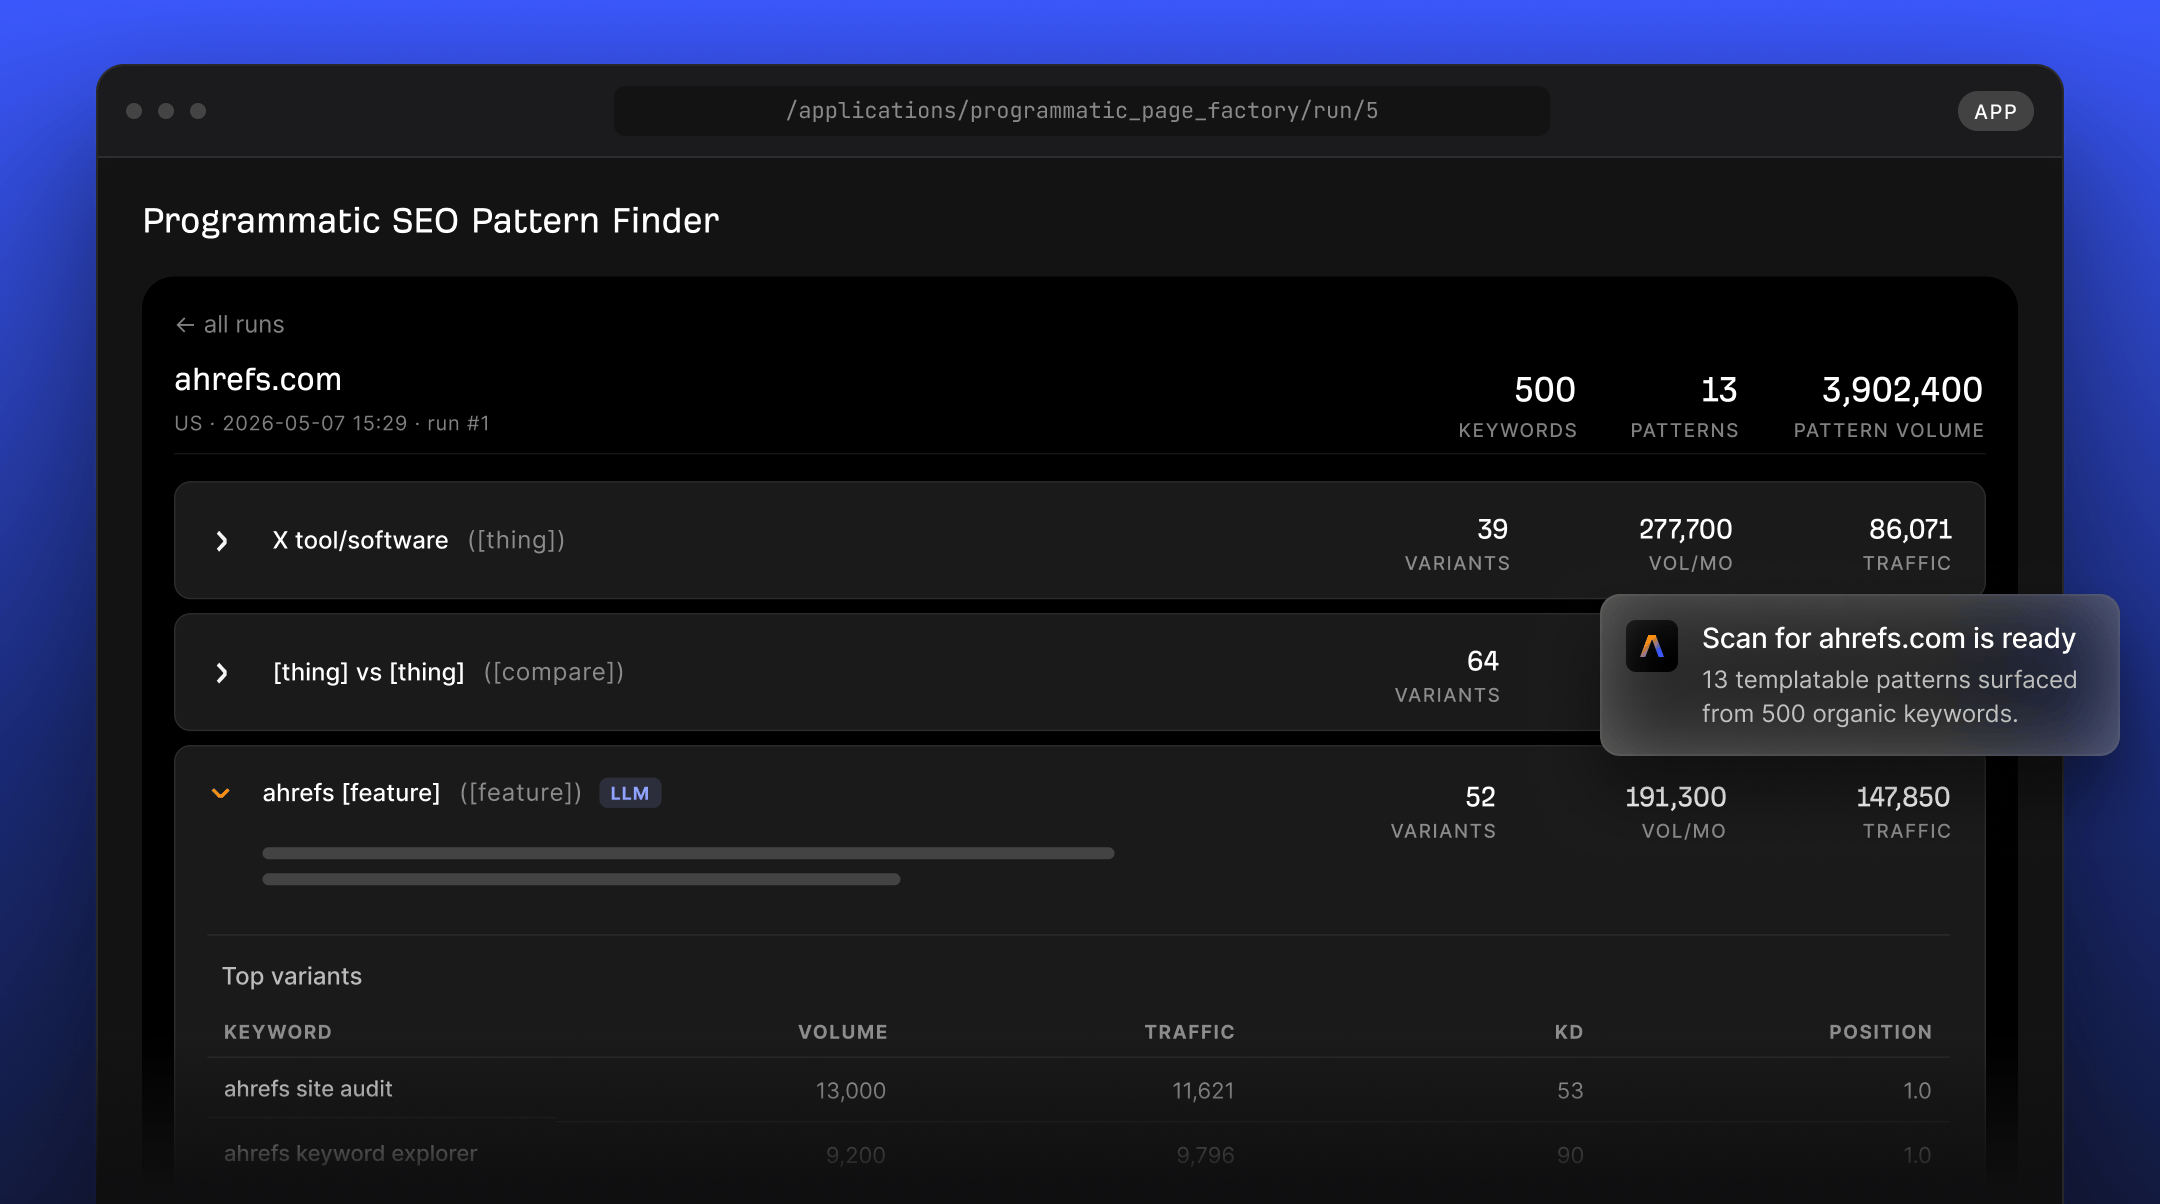Sort by the TRAFFIC column header
This screenshot has width=2160, height=1204.
1189,1032
